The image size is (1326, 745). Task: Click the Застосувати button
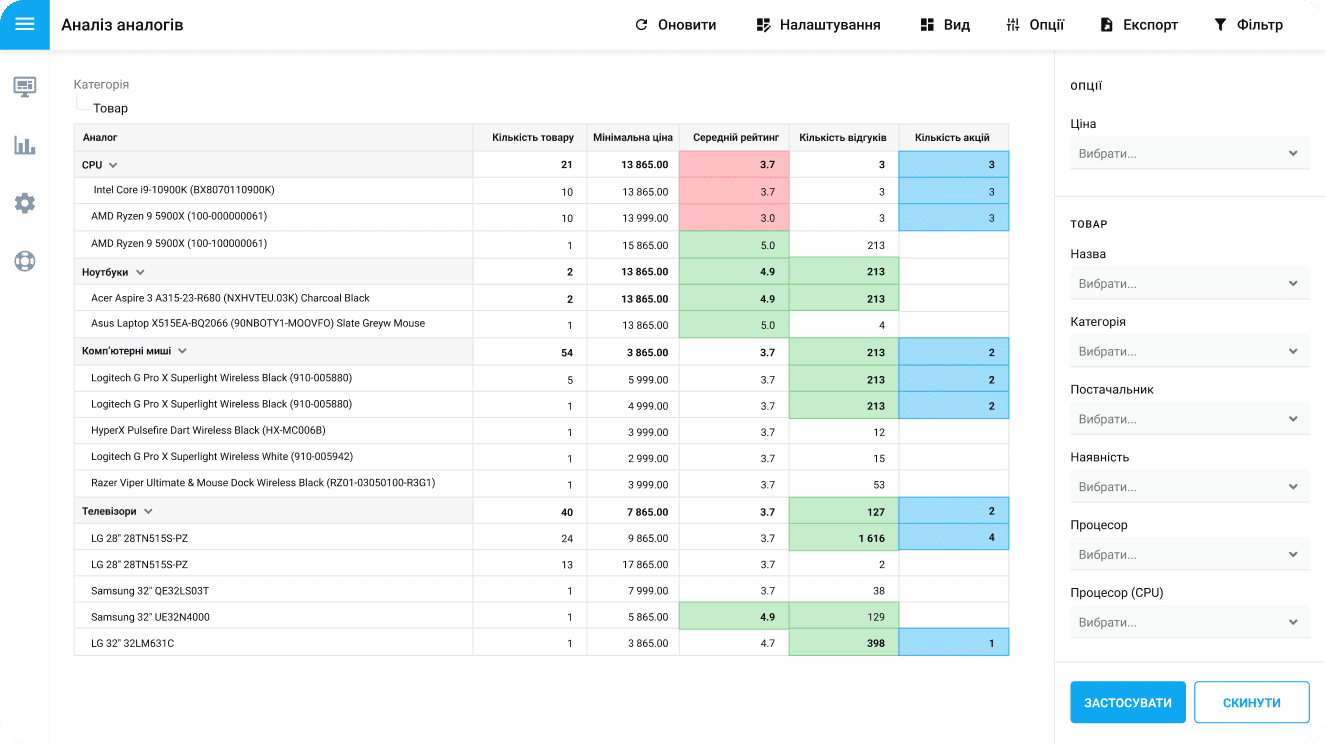1127,702
